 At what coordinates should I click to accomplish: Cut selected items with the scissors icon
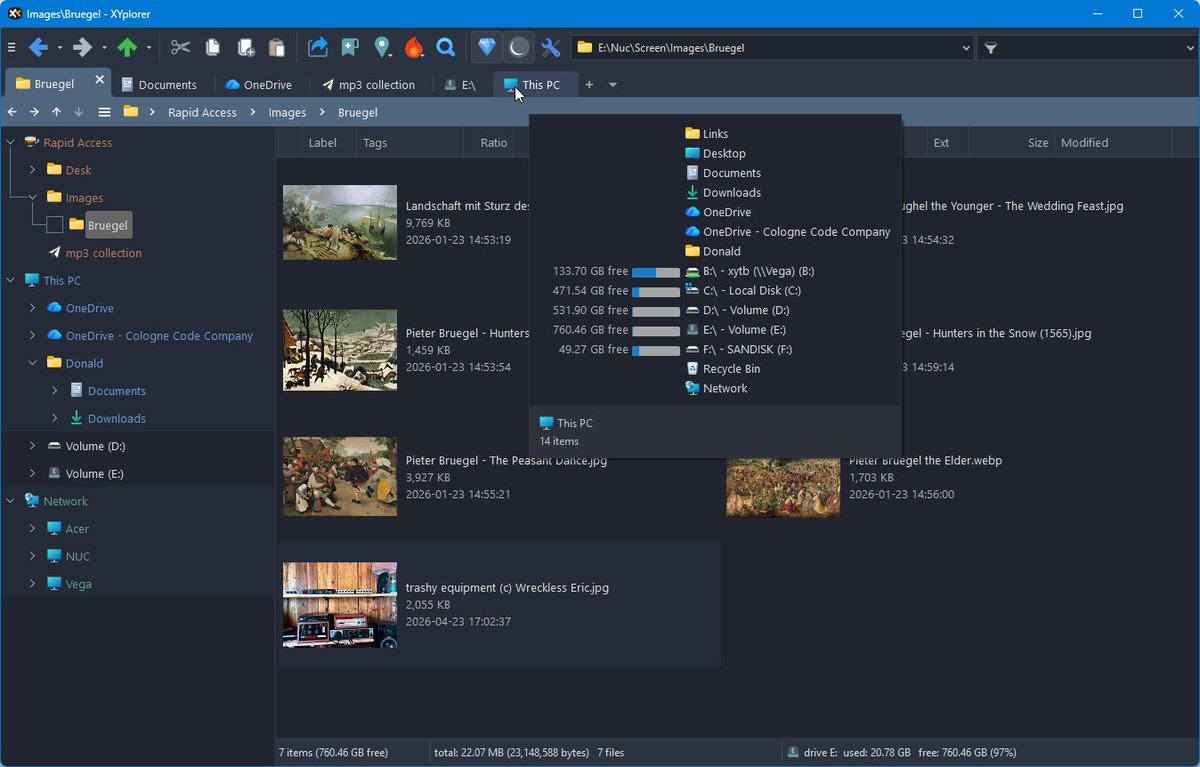(180, 47)
